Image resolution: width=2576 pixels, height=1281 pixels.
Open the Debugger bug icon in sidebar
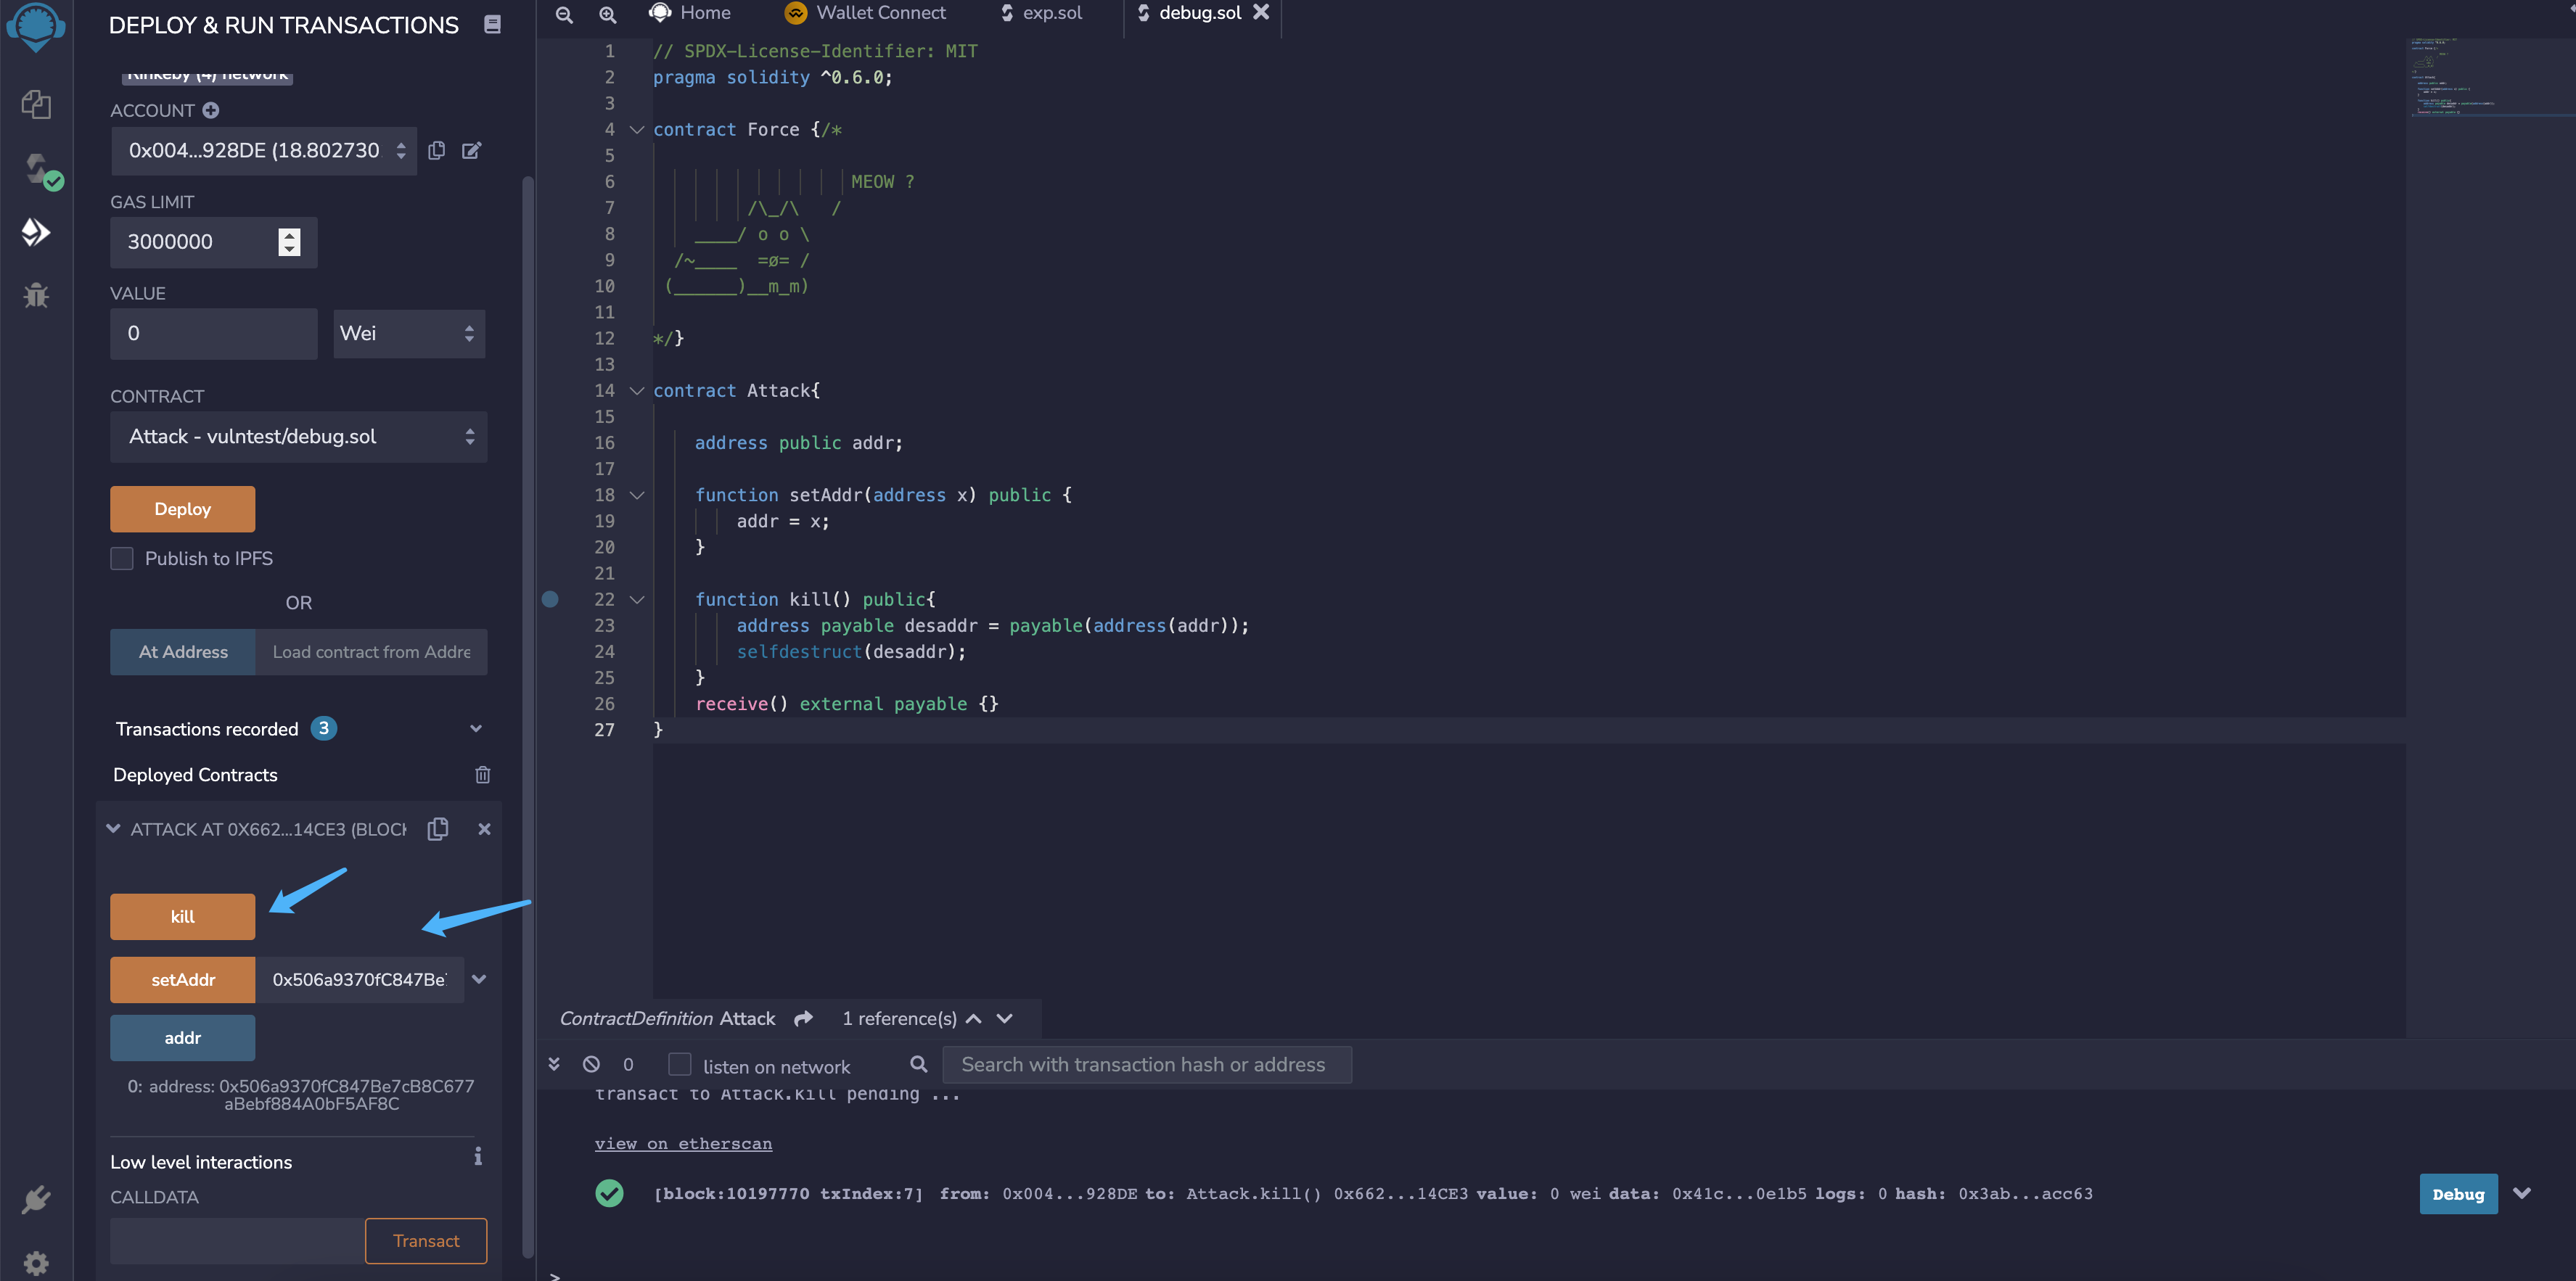click(x=36, y=295)
